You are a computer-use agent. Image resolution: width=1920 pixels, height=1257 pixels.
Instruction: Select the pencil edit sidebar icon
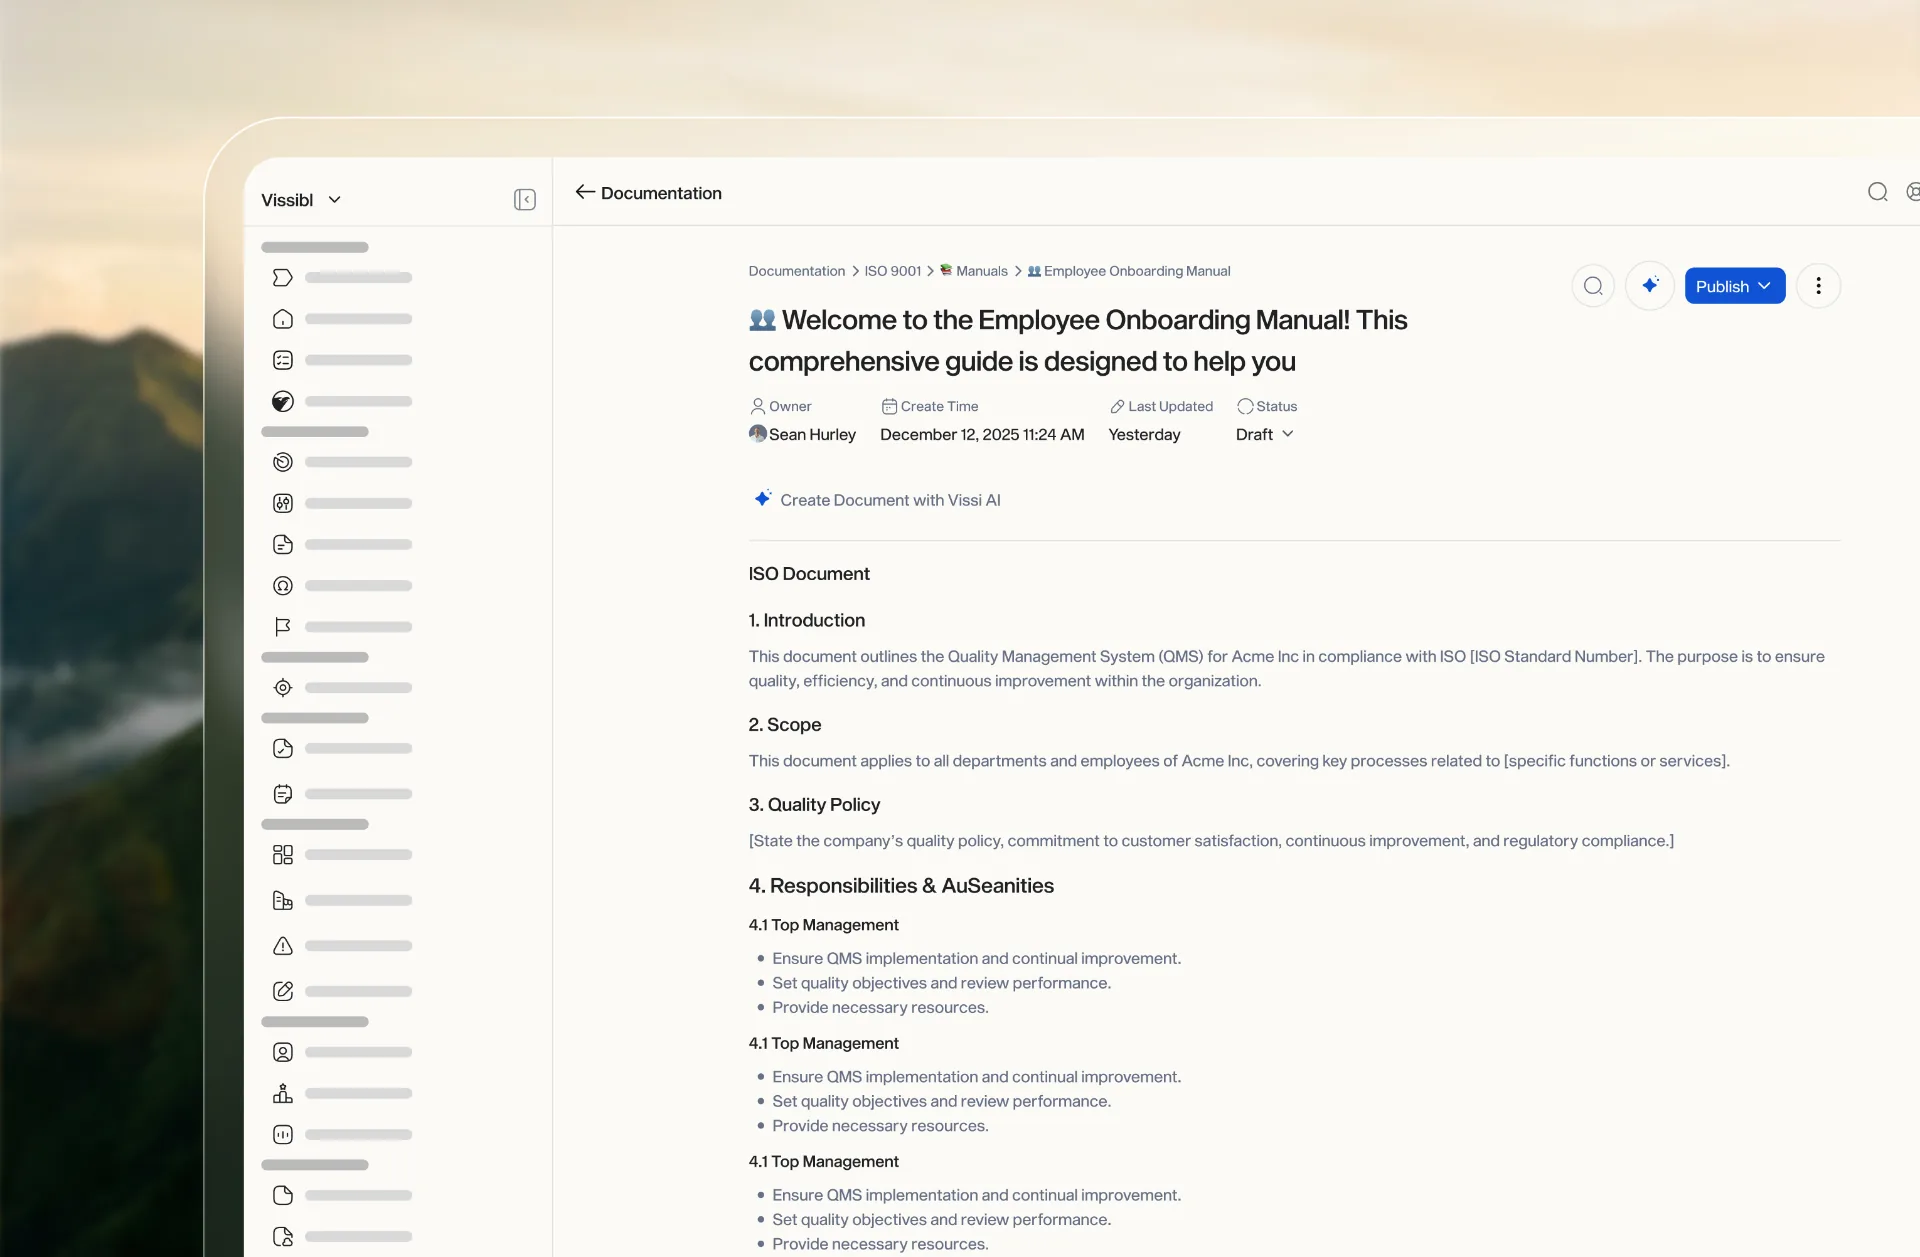pyautogui.click(x=283, y=991)
